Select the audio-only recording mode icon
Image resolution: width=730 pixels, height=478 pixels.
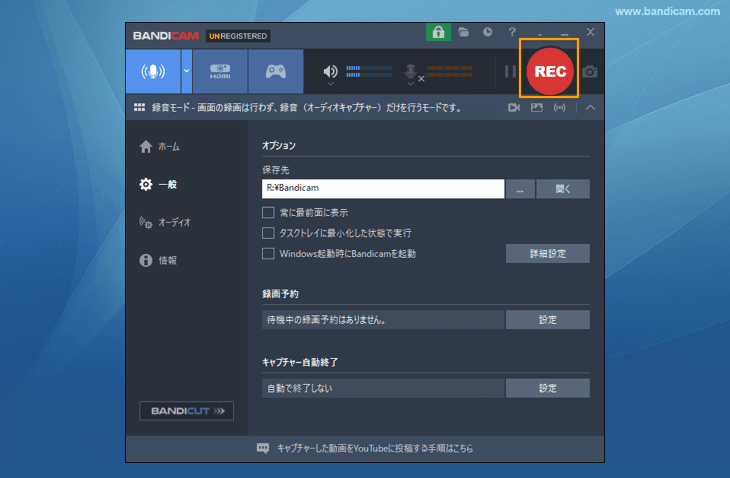[153, 71]
